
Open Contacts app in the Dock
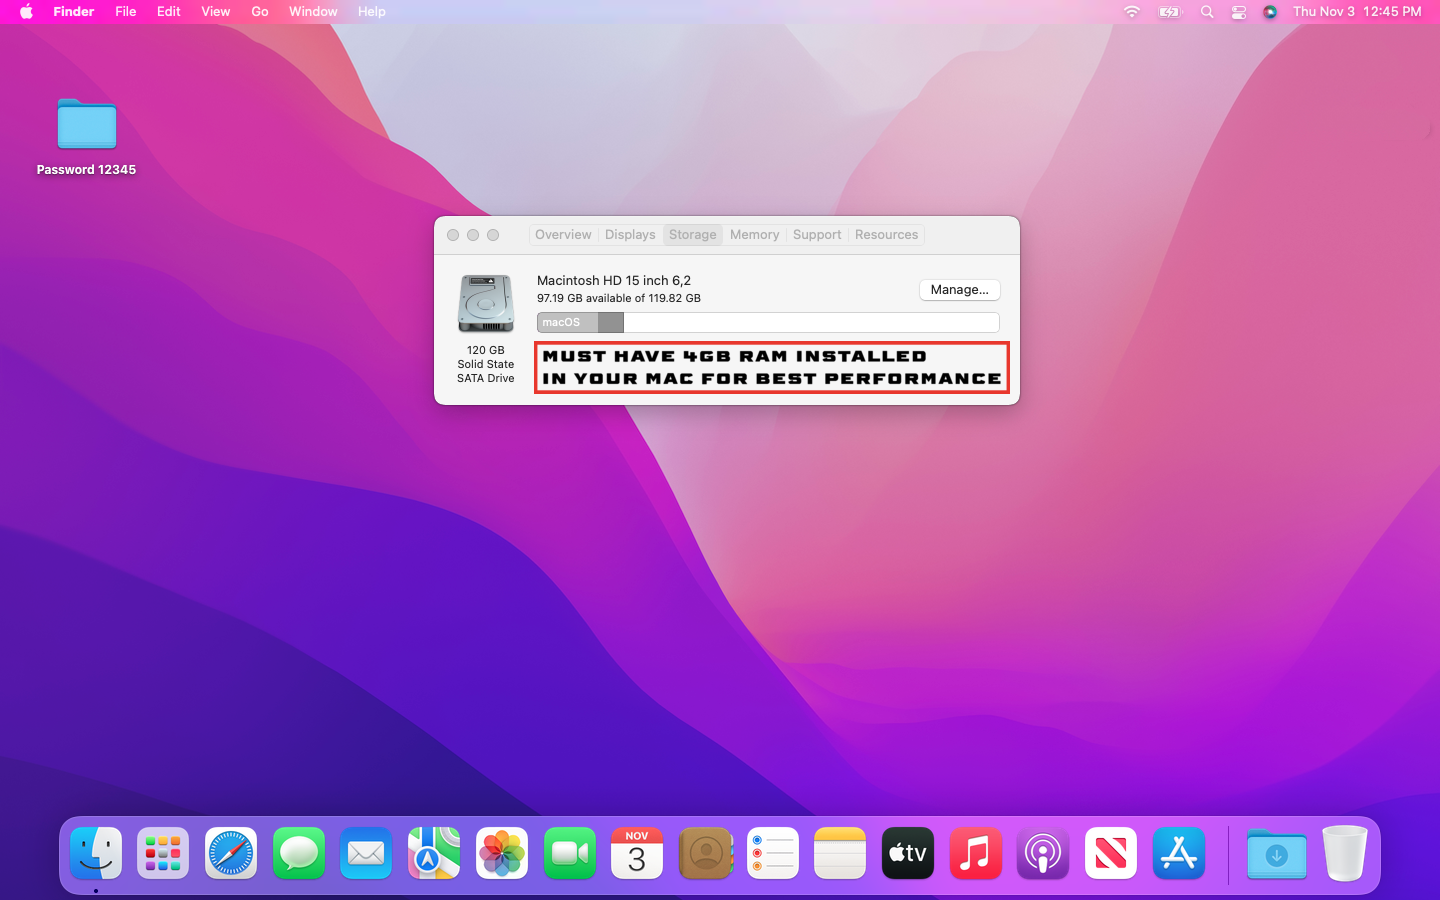[705, 853]
